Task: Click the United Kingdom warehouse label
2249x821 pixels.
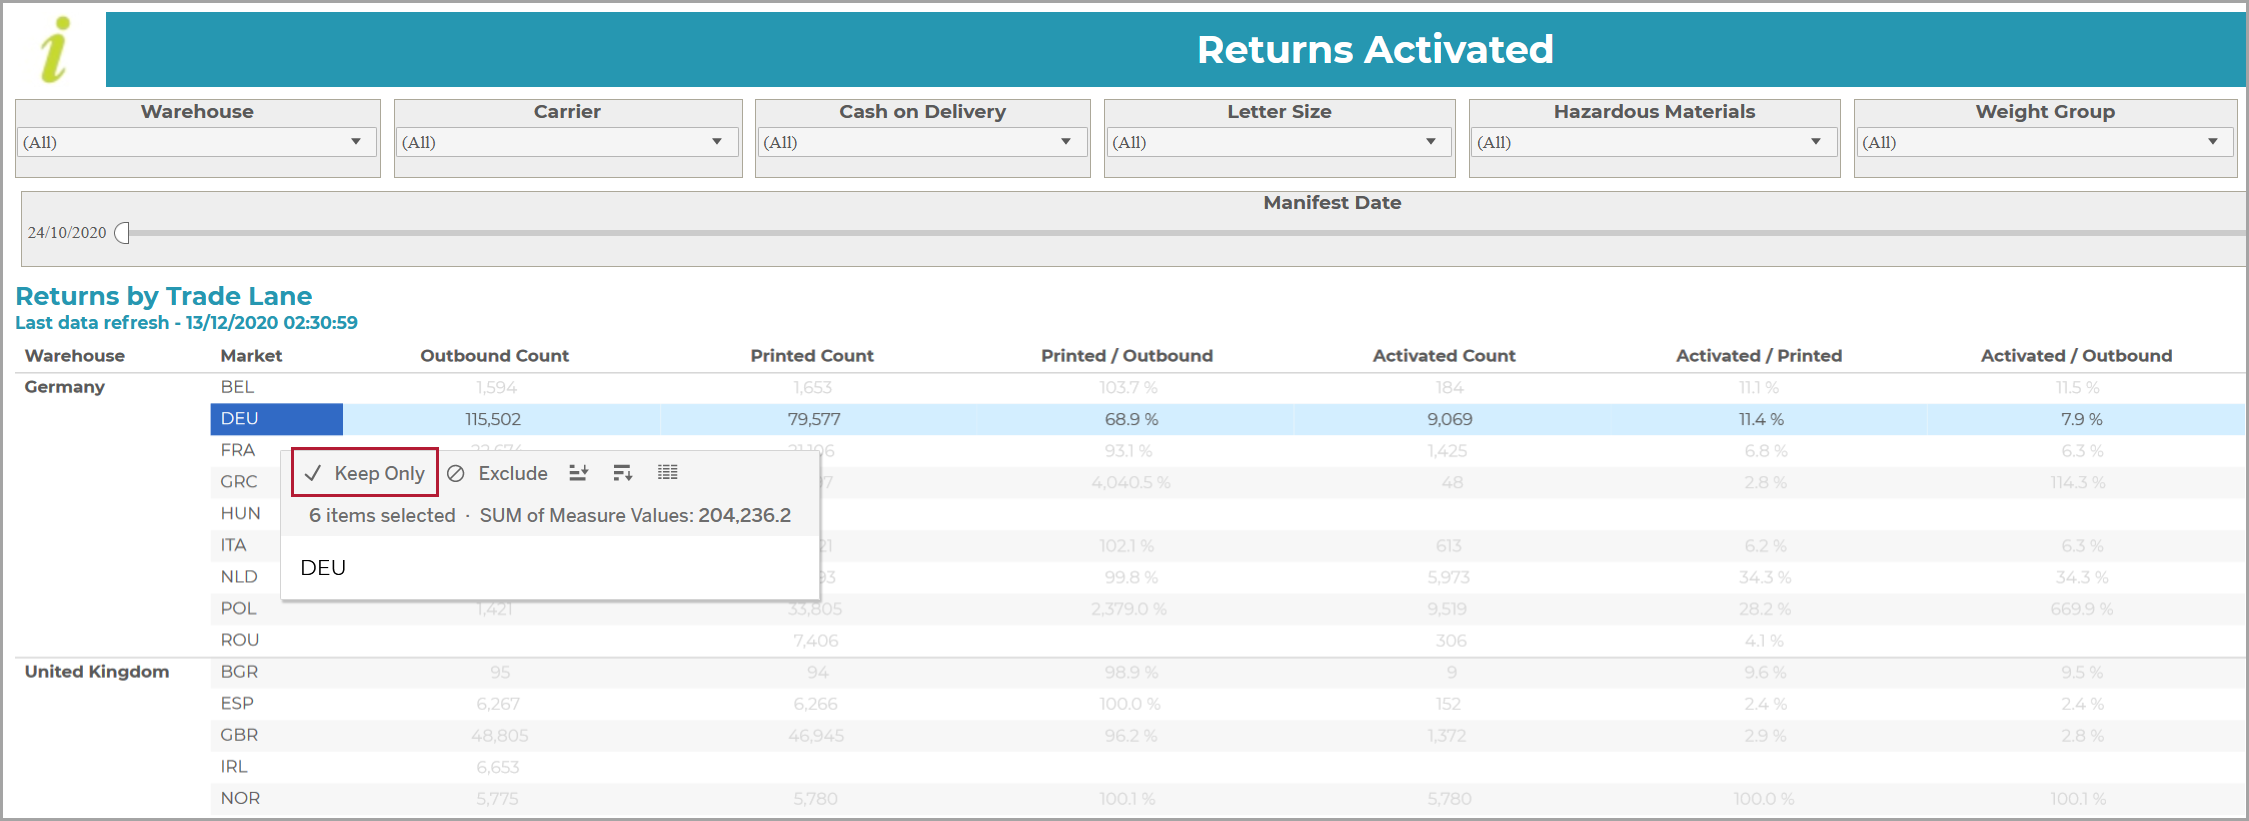Action: point(97,672)
